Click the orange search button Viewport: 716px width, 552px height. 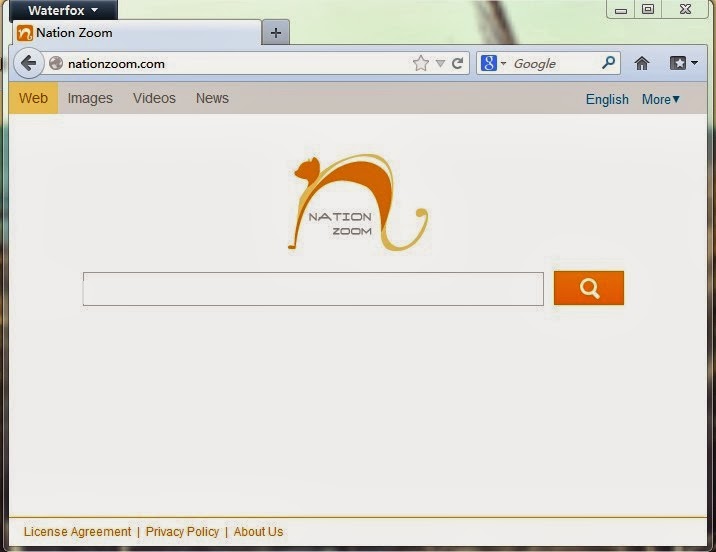pyautogui.click(x=589, y=288)
